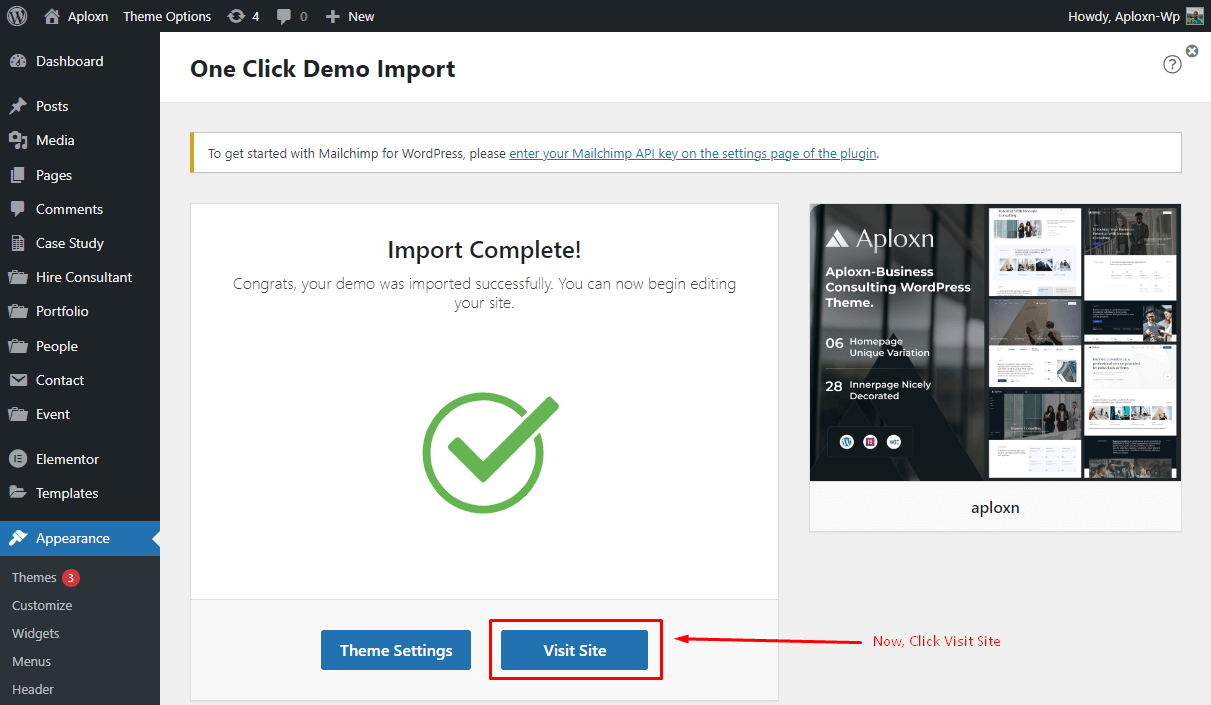The height and width of the screenshot is (705, 1211).
Task: Click the aploxn demo title label
Action: 995,507
